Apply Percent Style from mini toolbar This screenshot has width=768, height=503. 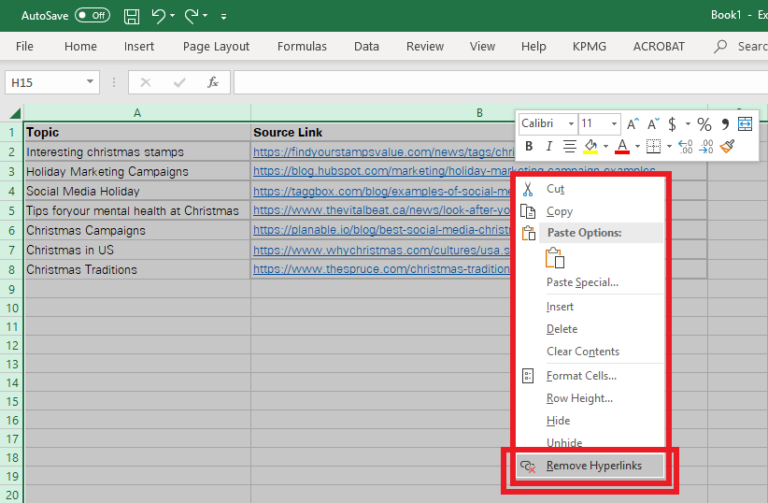pos(704,124)
